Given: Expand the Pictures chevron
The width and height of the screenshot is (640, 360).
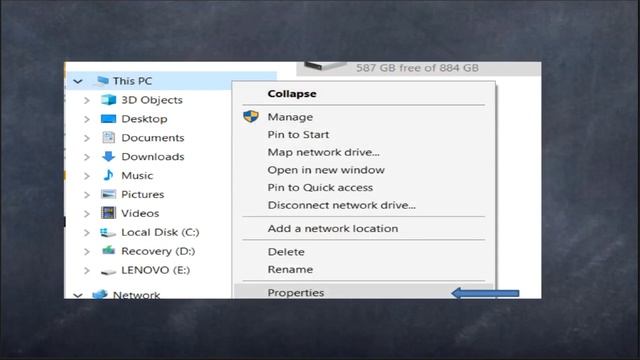Looking at the screenshot, I should coord(87,195).
